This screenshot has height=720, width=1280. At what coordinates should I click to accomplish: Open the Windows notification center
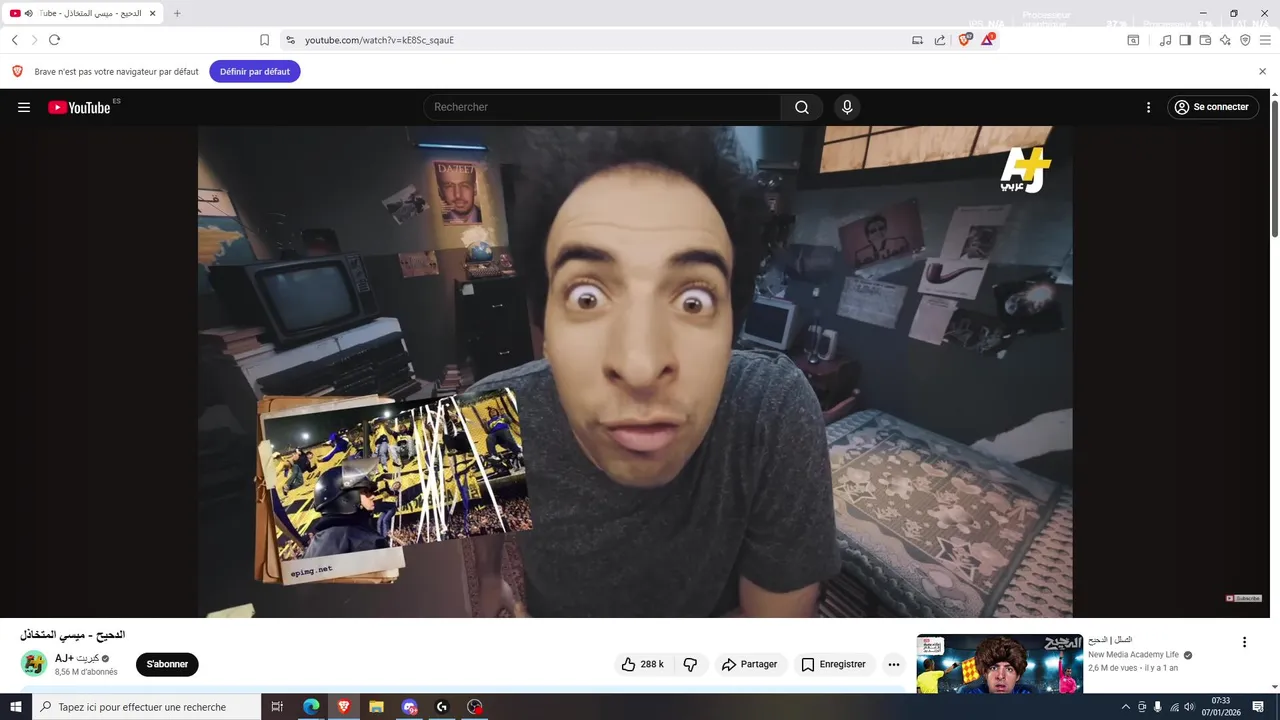pyautogui.click(x=1258, y=707)
